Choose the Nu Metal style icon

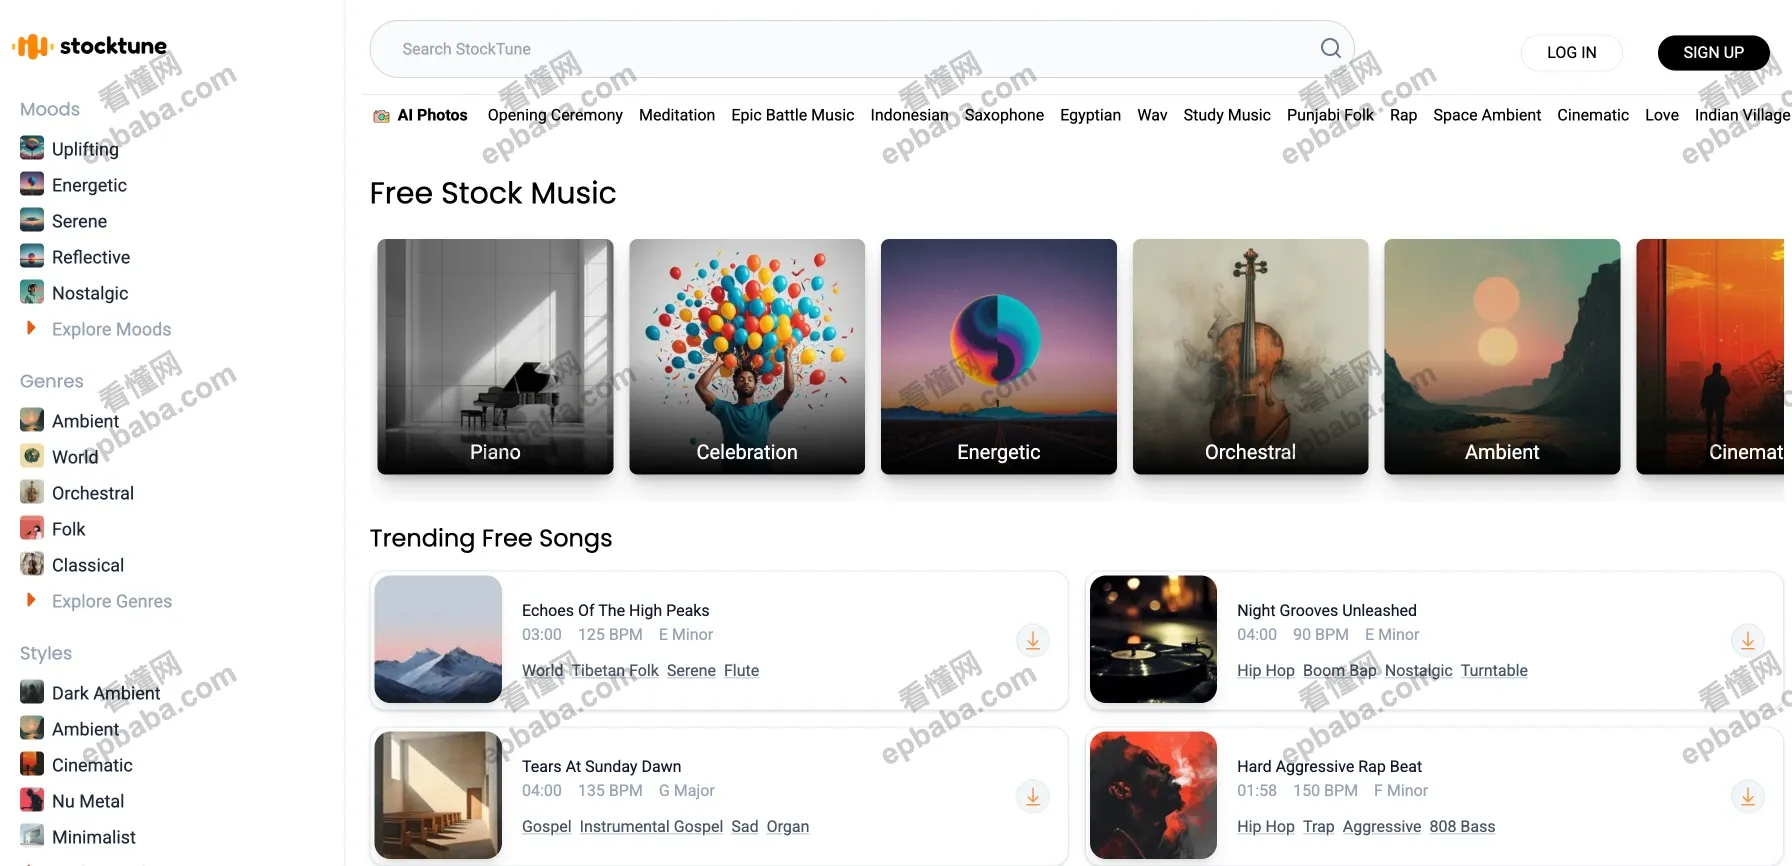[x=32, y=800]
